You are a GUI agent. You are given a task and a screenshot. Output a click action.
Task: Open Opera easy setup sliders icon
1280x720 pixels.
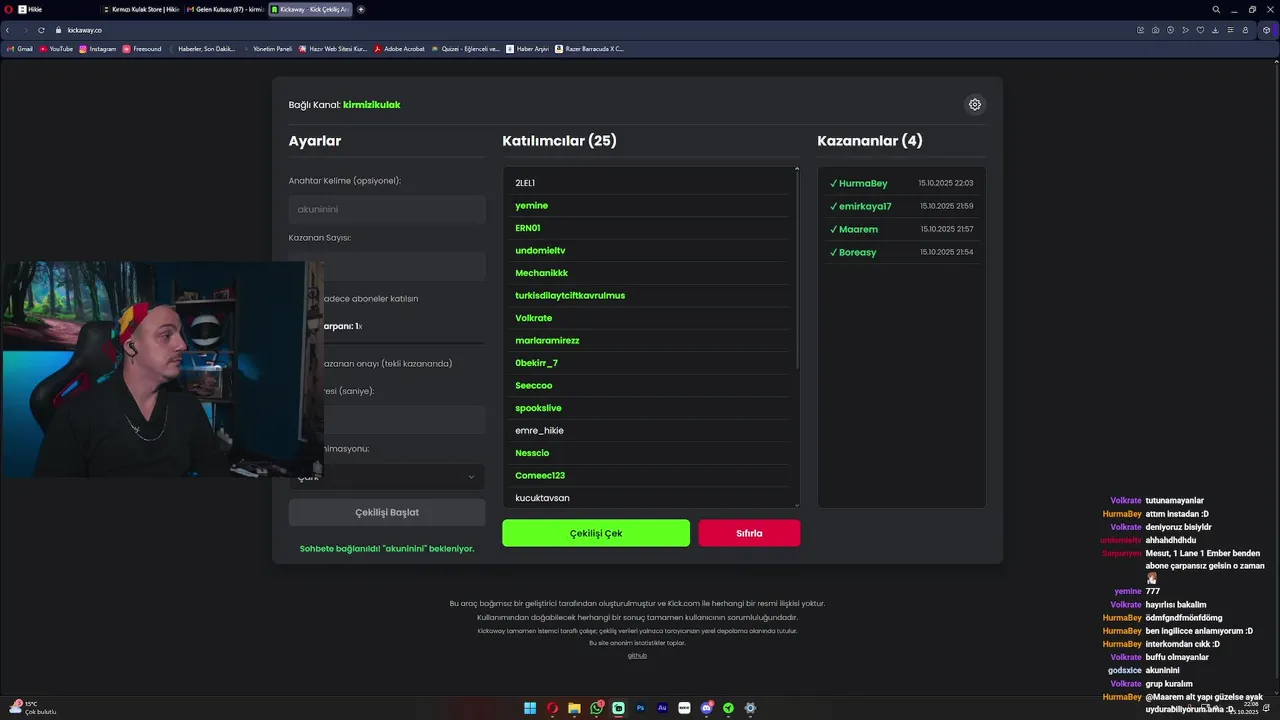[x=1230, y=30]
